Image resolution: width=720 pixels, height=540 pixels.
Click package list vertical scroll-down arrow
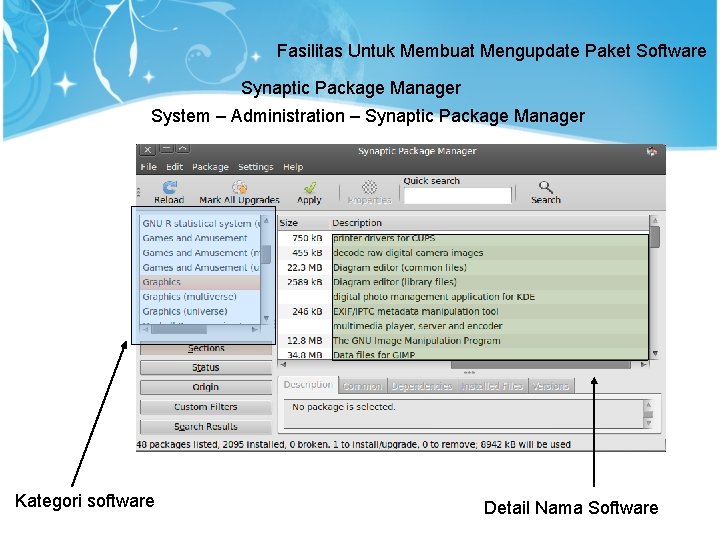pos(655,354)
